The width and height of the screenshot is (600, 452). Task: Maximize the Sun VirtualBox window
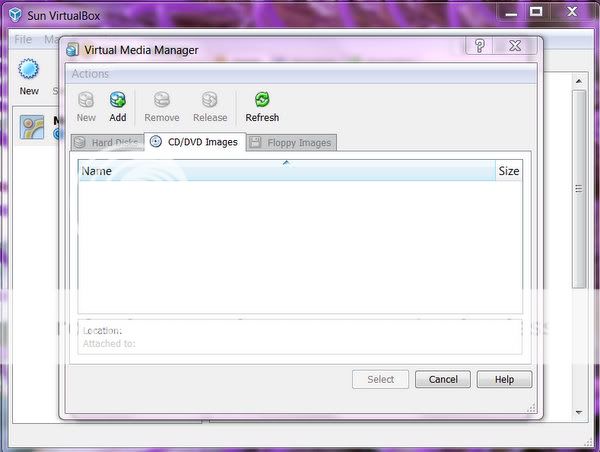coord(536,12)
